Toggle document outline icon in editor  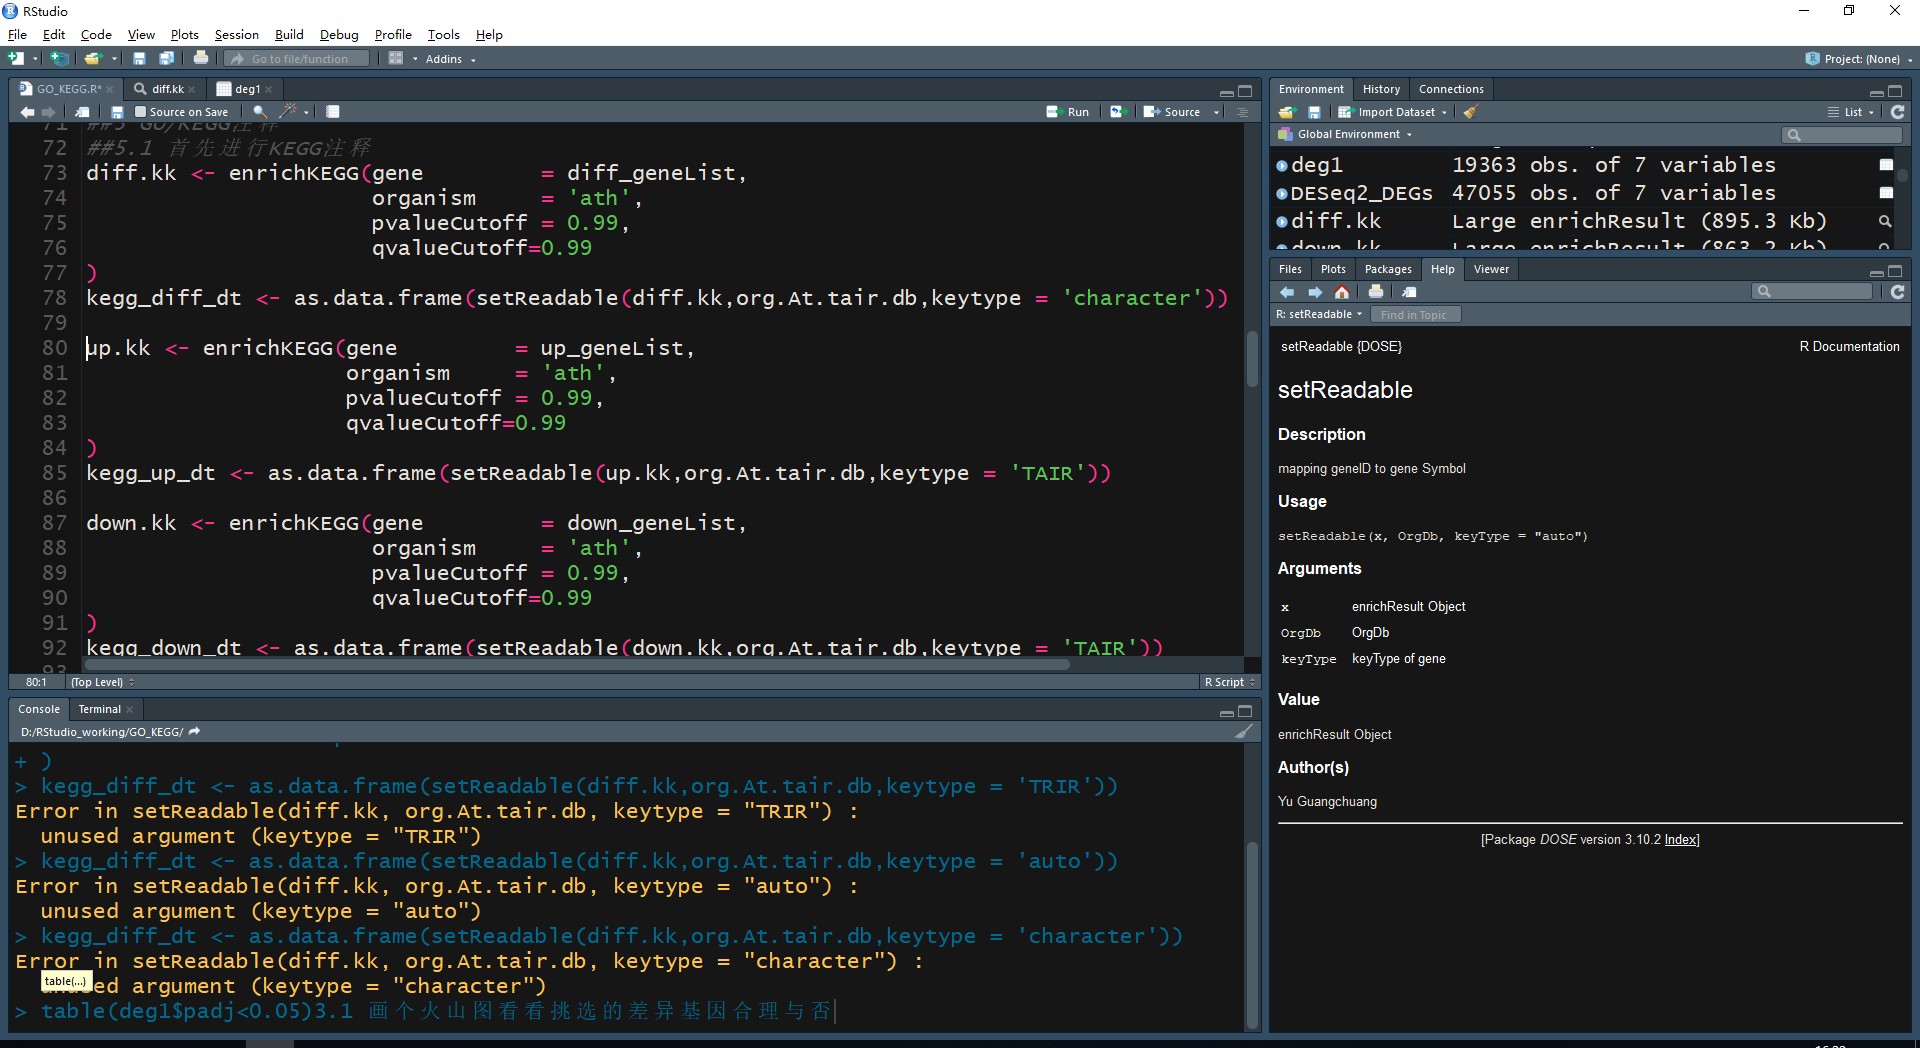pyautogui.click(x=1243, y=112)
